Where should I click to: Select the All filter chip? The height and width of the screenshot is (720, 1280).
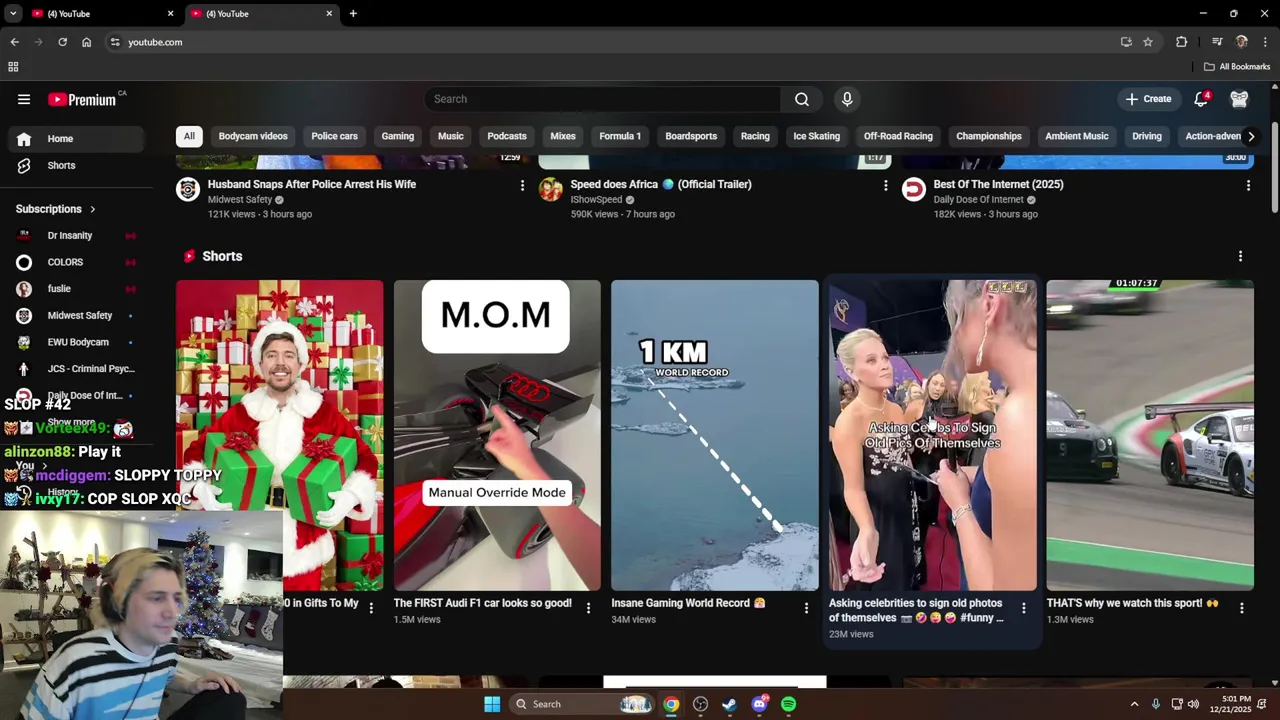click(189, 136)
